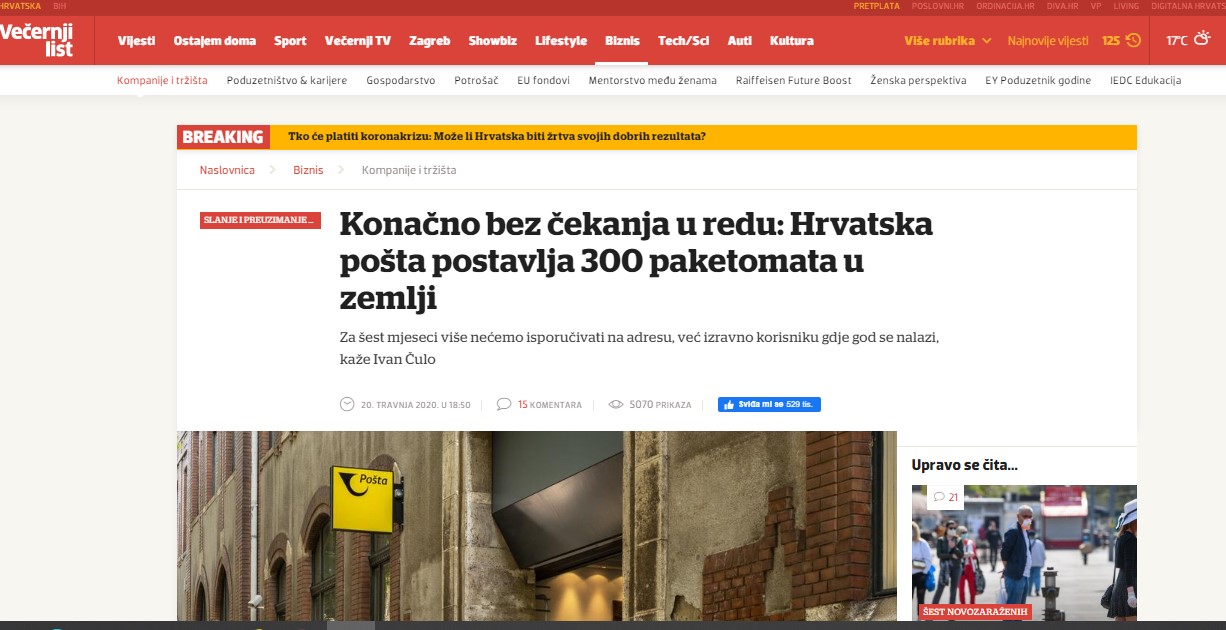
Task: Click the comments speech bubble icon
Action: [504, 405]
